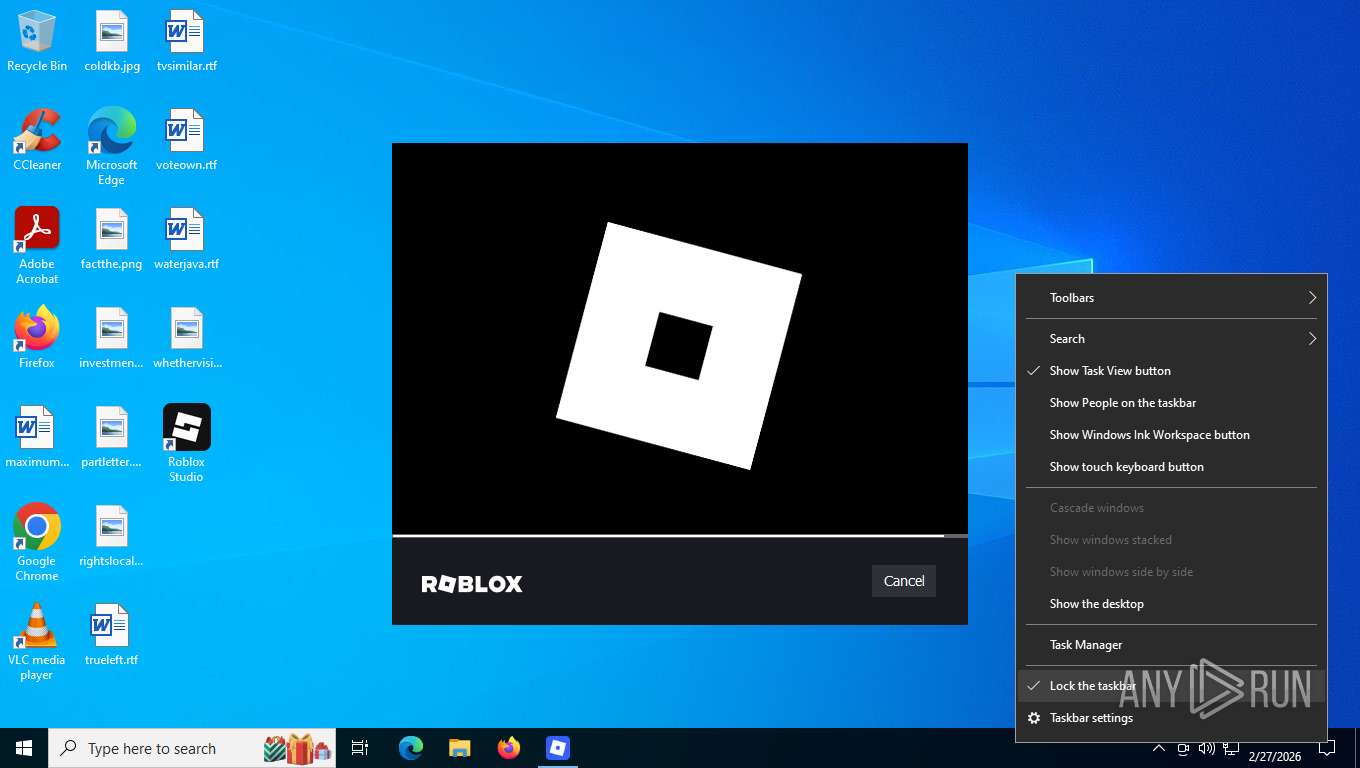
Task: Open VLC media player shortcut
Action: (37, 642)
